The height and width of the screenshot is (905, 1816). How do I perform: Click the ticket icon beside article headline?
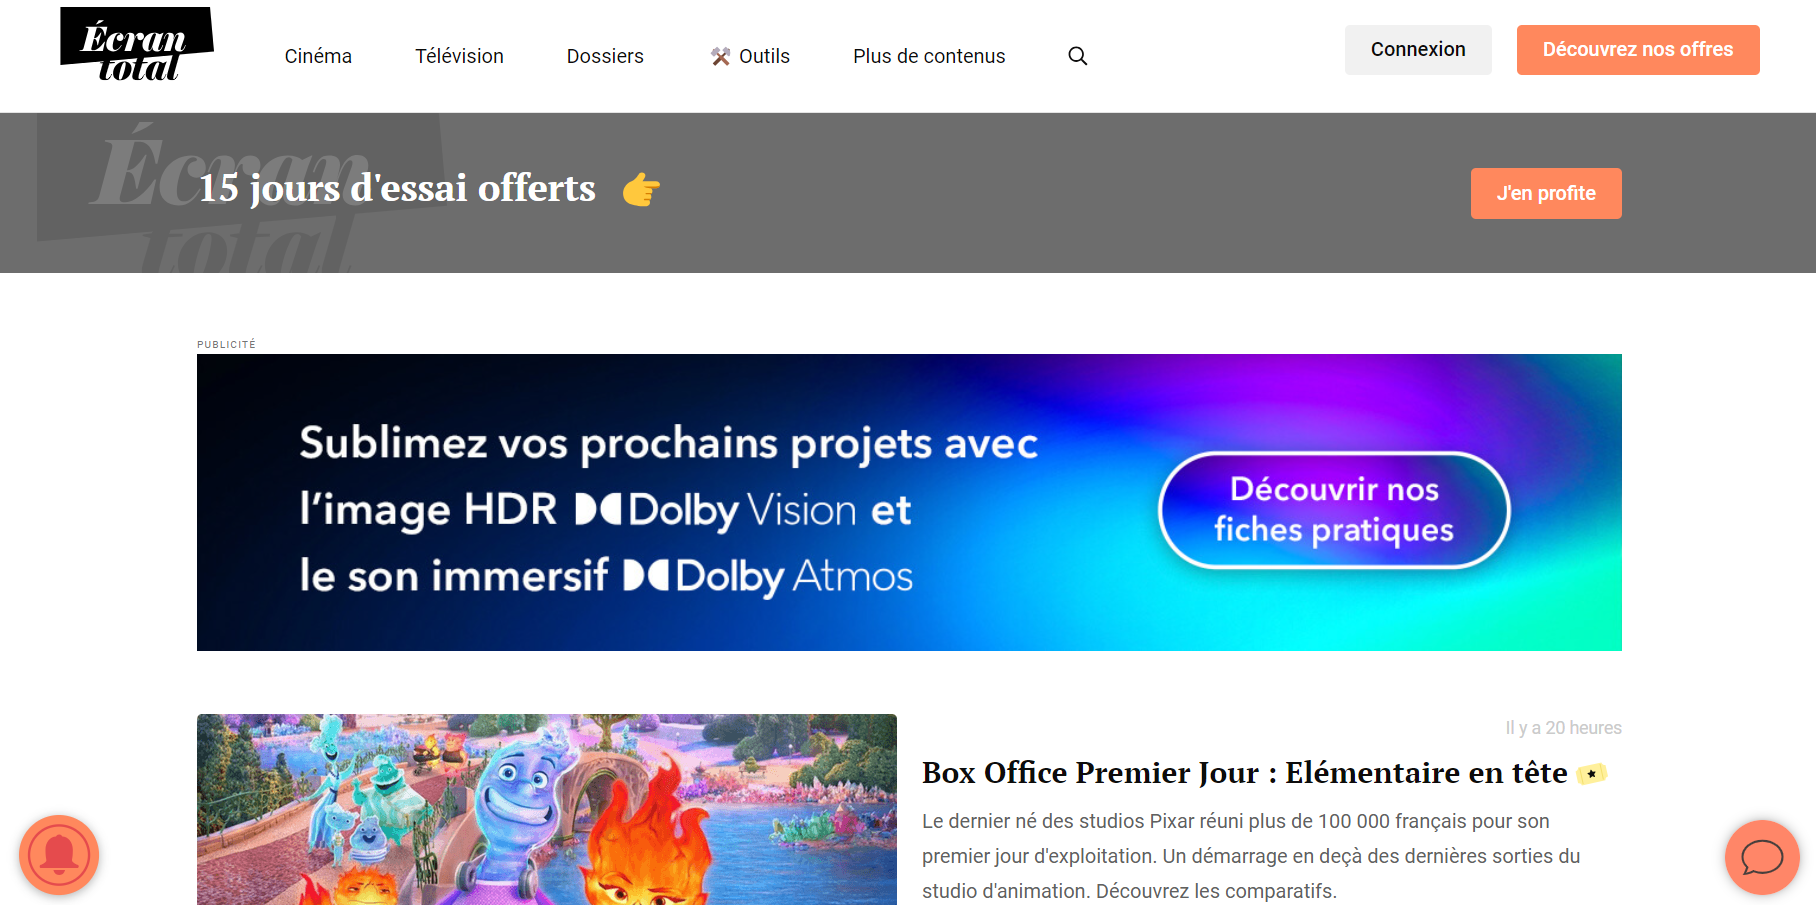[1592, 774]
